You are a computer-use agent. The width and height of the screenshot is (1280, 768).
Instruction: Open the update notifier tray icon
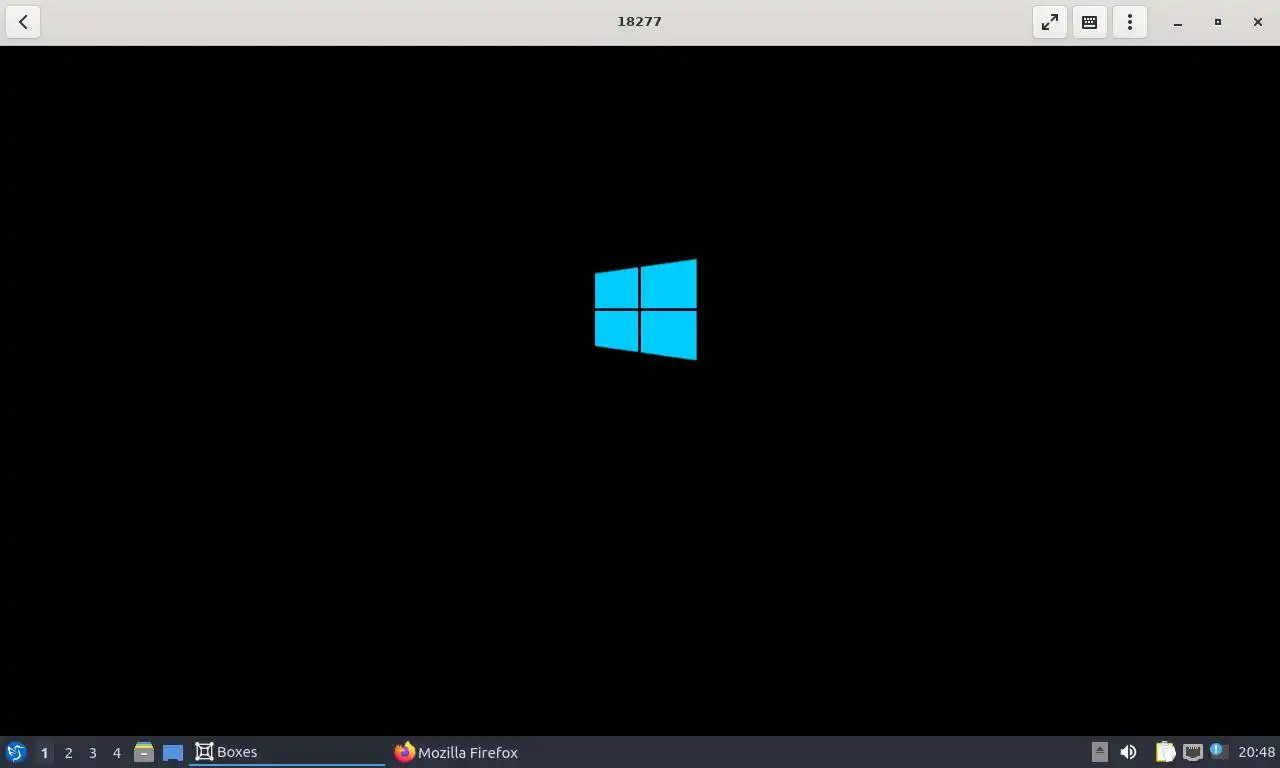click(x=1218, y=751)
